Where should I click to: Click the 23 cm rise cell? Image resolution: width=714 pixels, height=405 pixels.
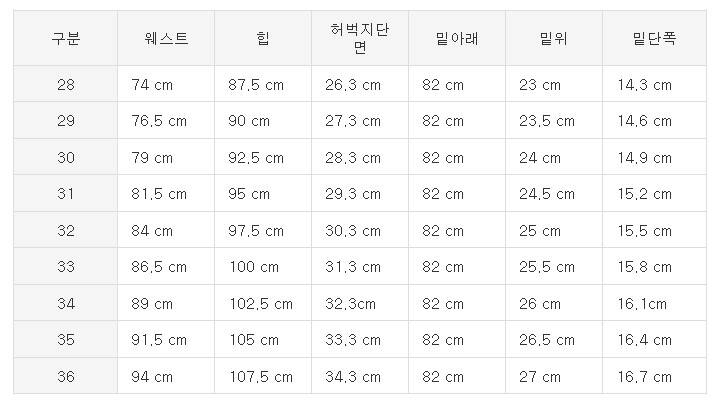[540, 85]
